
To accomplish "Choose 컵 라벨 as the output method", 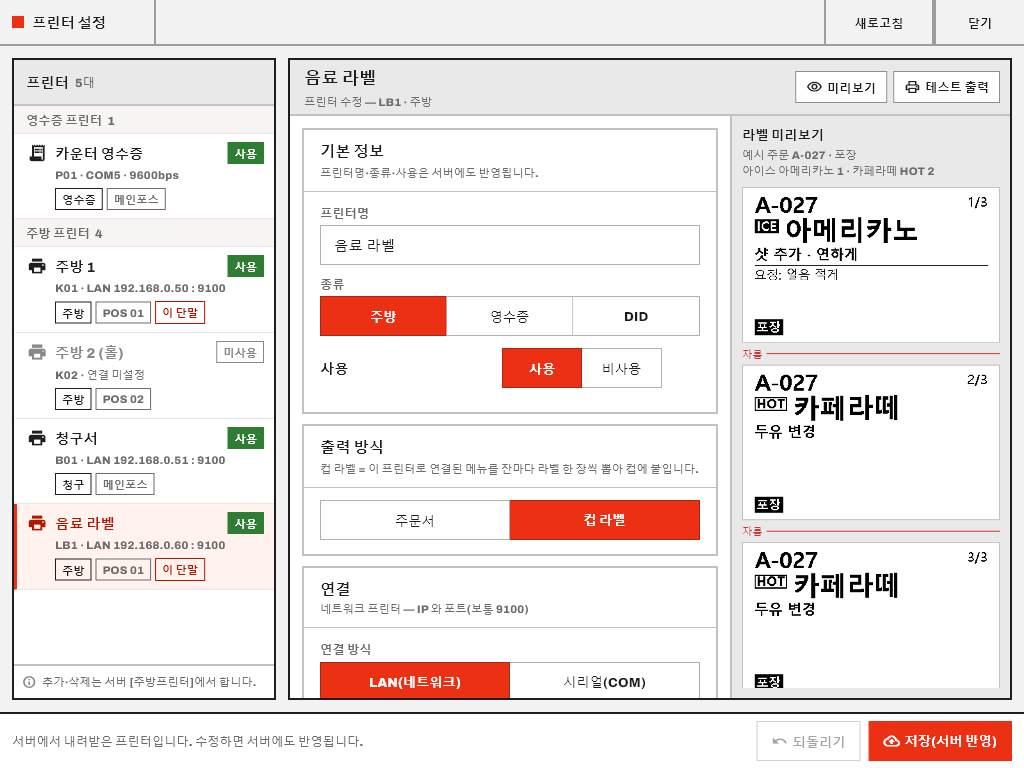I will (x=605, y=520).
